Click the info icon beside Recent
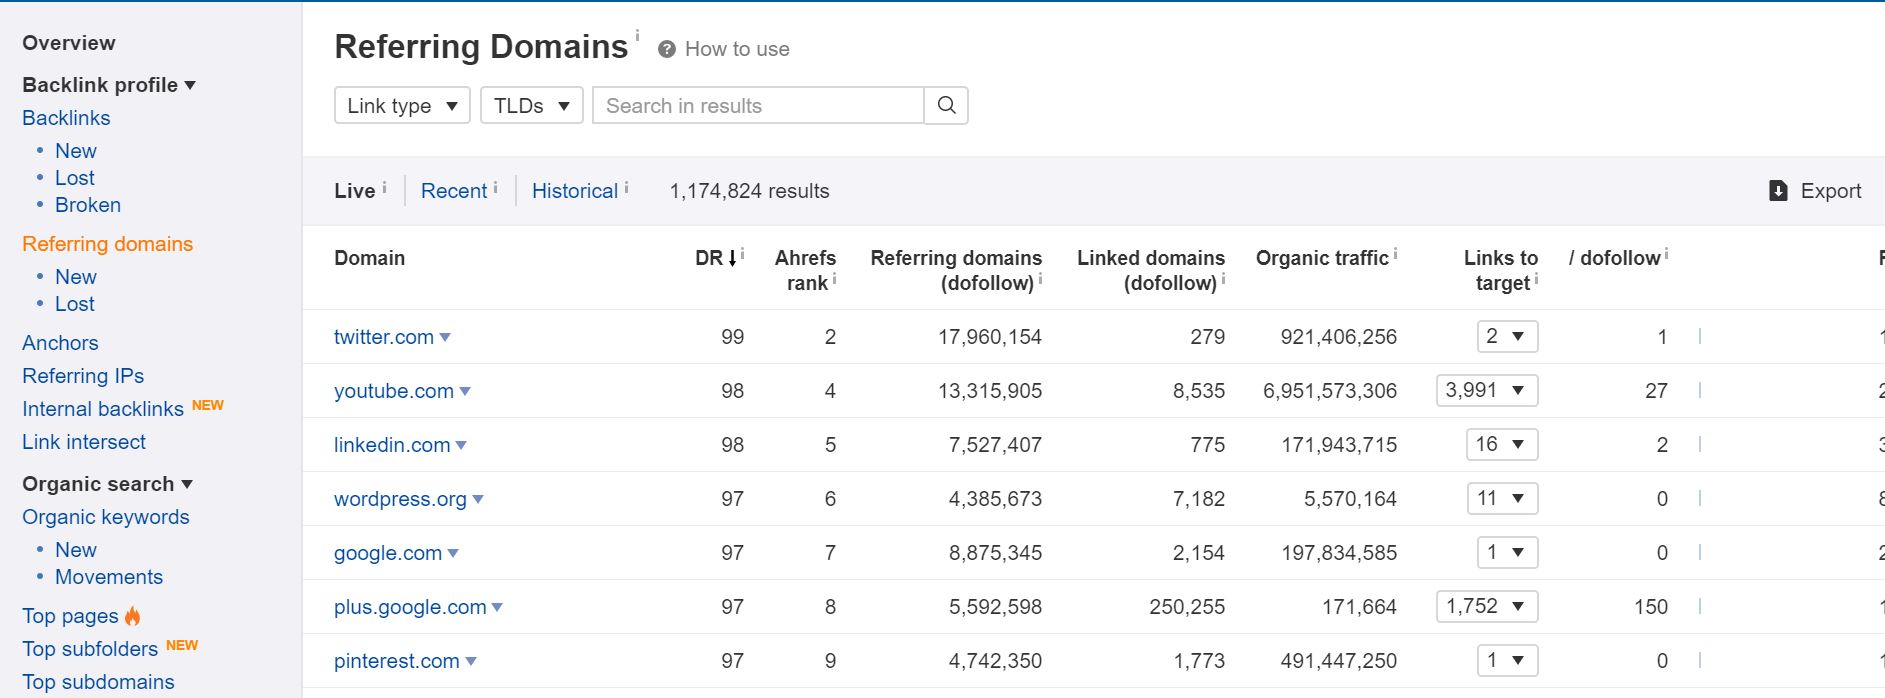The image size is (1885, 698). click(495, 187)
